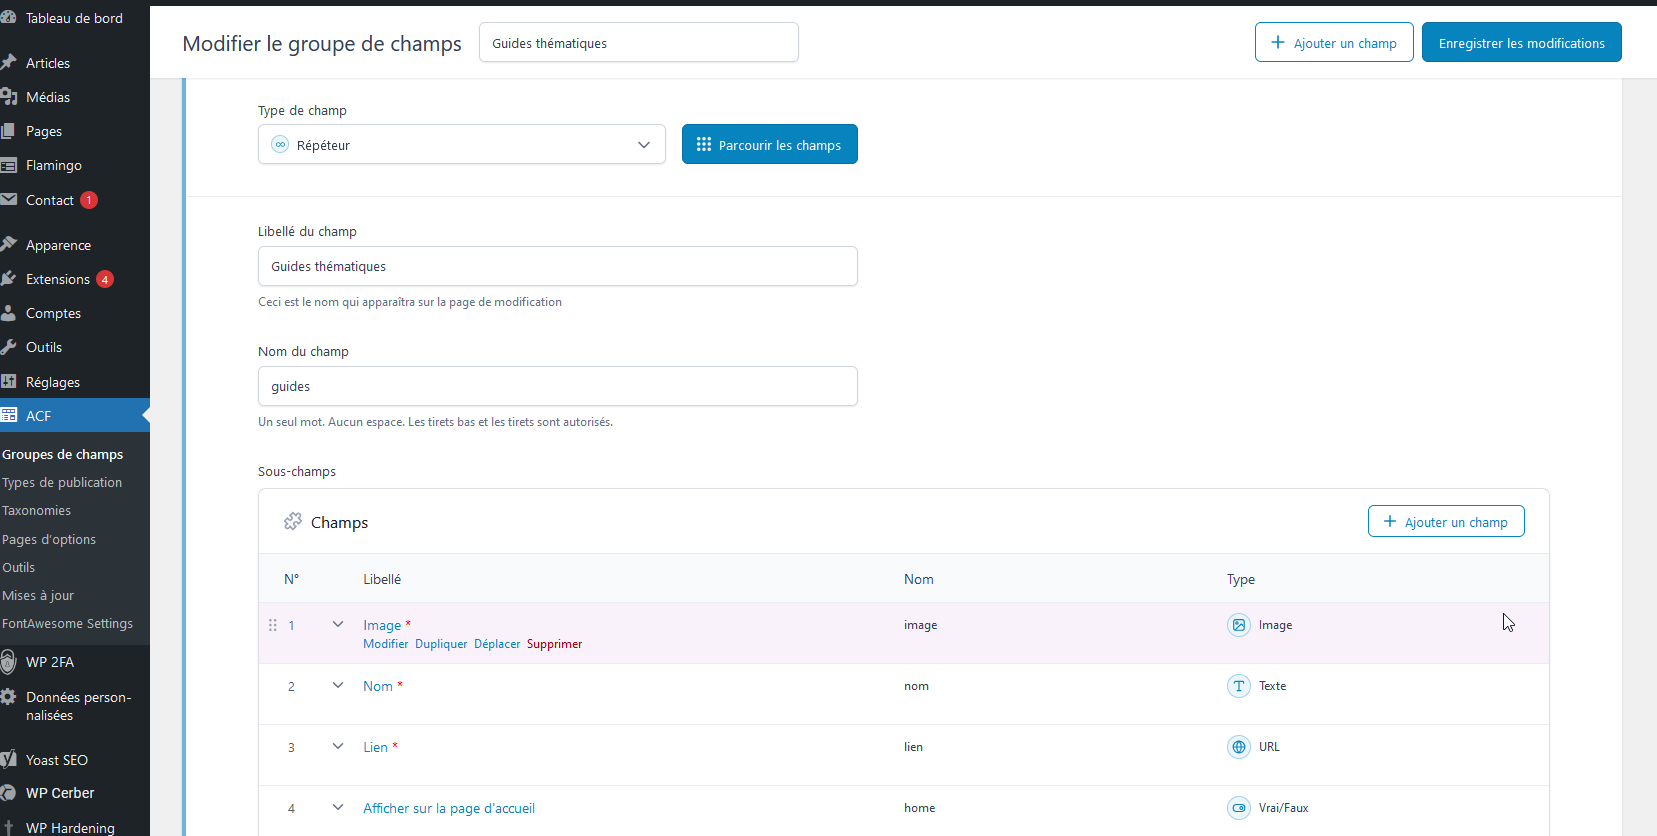Viewport: 1657px width, 836px height.
Task: Click Dupliquer link under Image field
Action: [x=441, y=644]
